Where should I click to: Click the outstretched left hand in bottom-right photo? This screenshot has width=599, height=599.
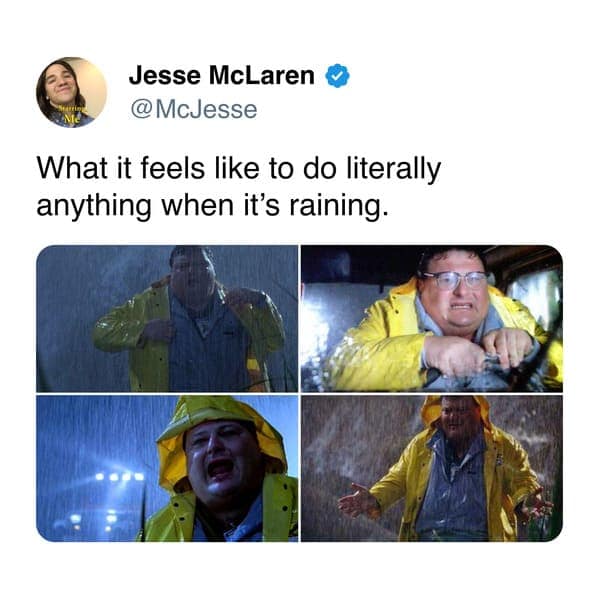click(355, 501)
